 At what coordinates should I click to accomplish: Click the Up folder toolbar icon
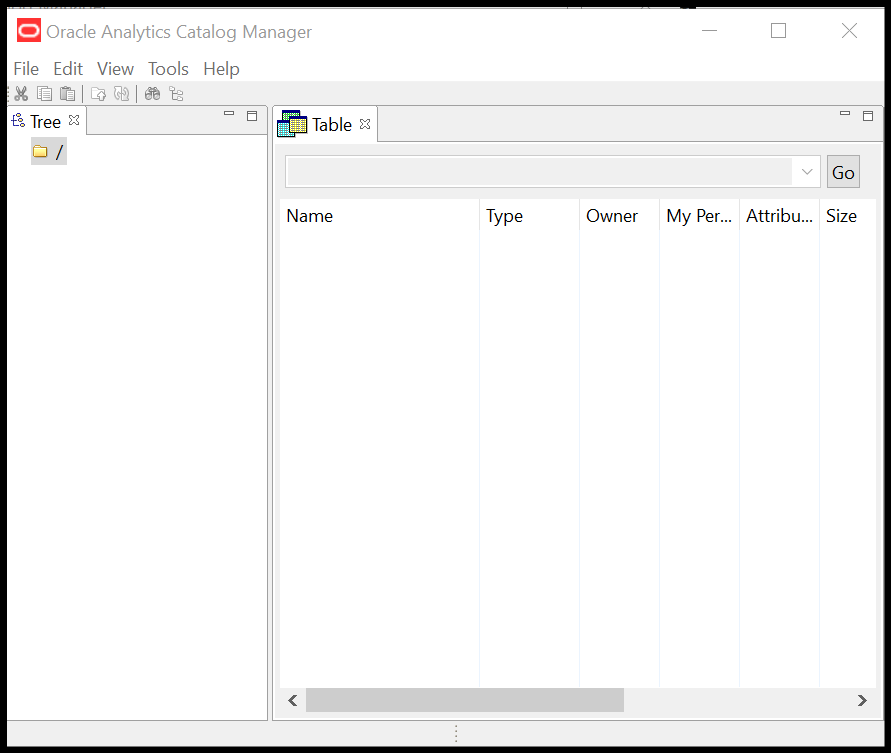coord(98,94)
